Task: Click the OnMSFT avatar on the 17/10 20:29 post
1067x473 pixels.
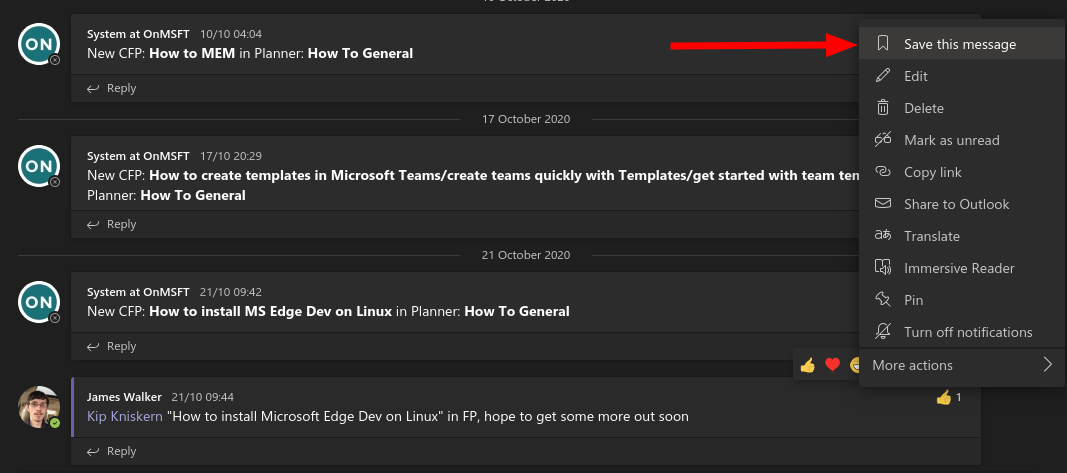Action: (39, 166)
